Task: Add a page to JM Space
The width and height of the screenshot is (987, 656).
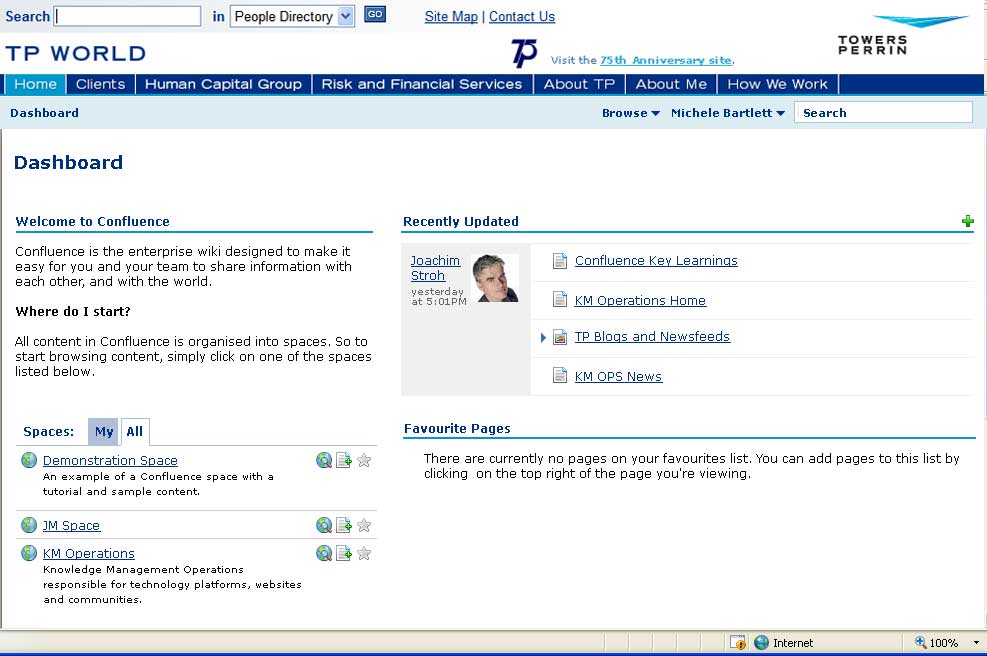Action: tap(344, 525)
